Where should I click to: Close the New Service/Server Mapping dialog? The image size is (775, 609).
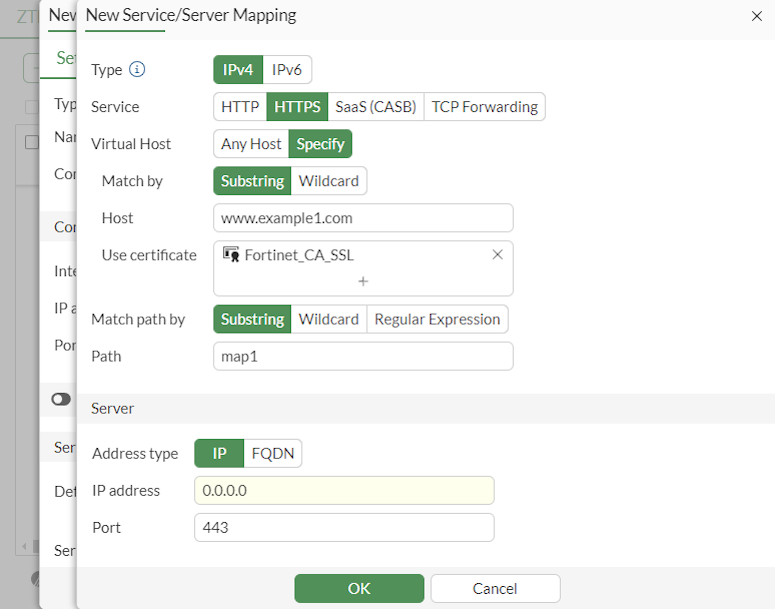[756, 16]
